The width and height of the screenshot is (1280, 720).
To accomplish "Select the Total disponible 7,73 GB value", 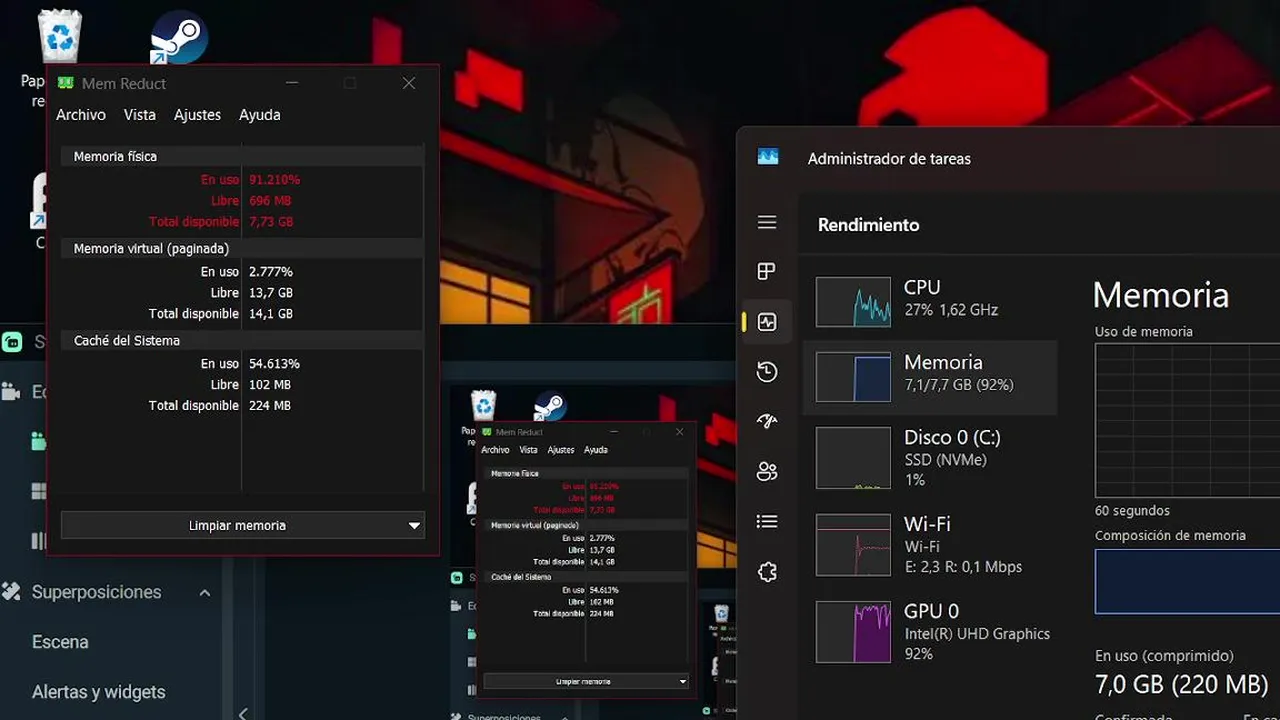I will click(x=271, y=222).
